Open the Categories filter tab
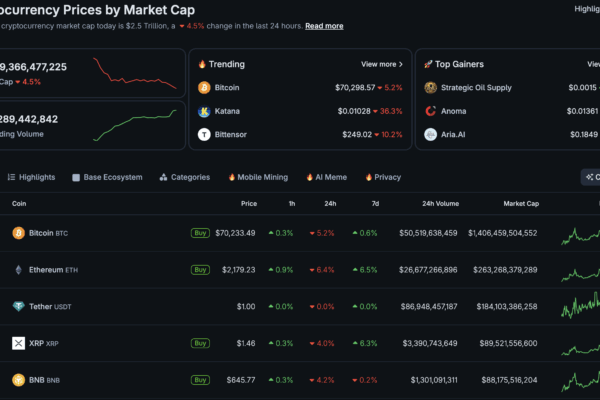The height and width of the screenshot is (400, 600). click(x=184, y=177)
